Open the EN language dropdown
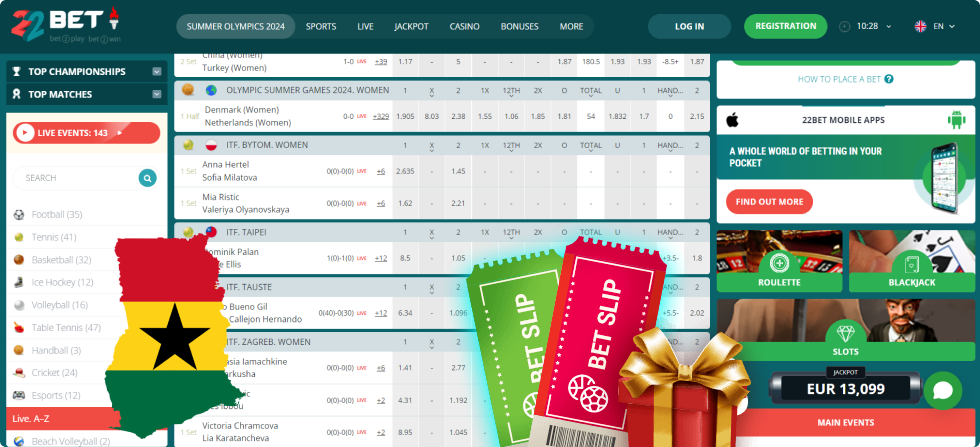The height and width of the screenshot is (447, 980). (x=944, y=26)
